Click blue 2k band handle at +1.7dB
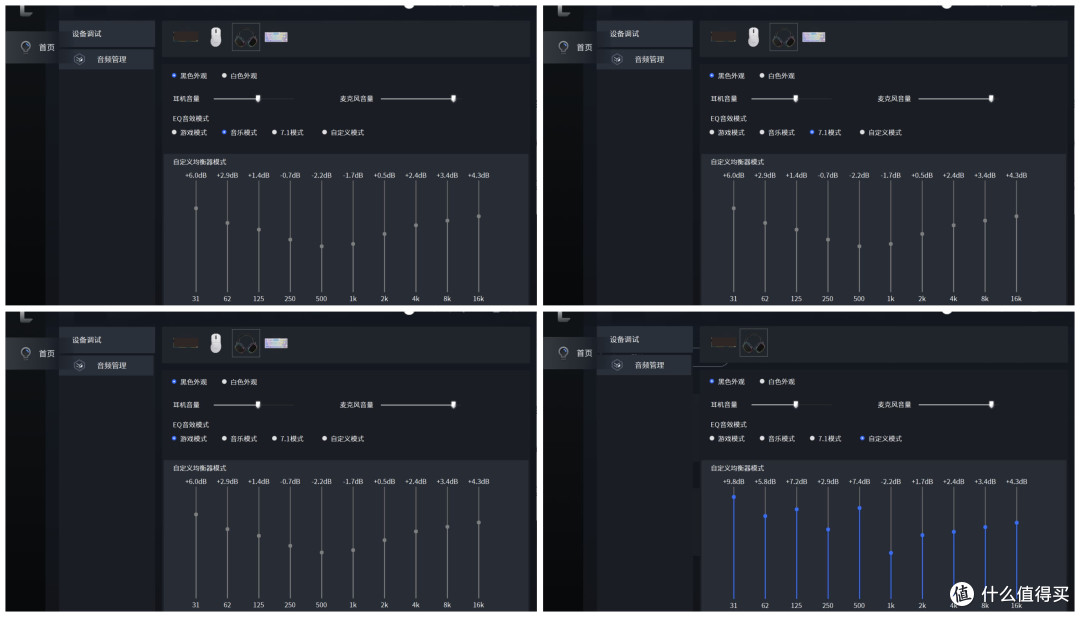 (922, 535)
